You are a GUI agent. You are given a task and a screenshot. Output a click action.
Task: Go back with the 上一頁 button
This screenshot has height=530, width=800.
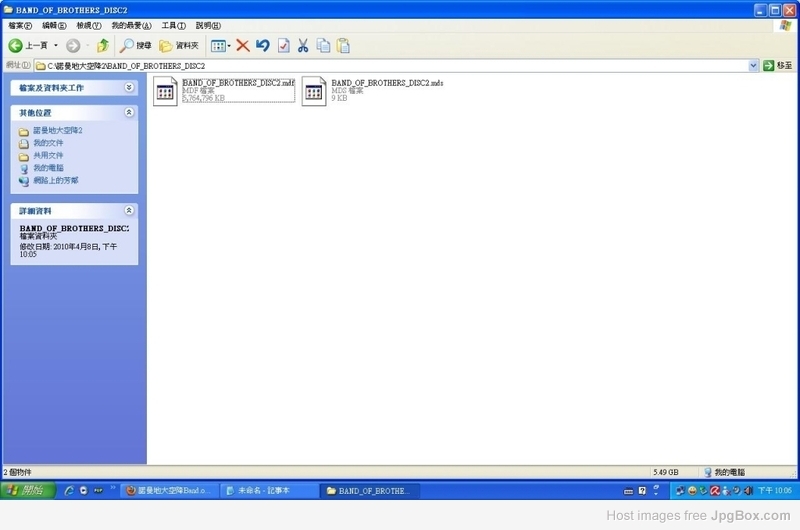pos(28,46)
